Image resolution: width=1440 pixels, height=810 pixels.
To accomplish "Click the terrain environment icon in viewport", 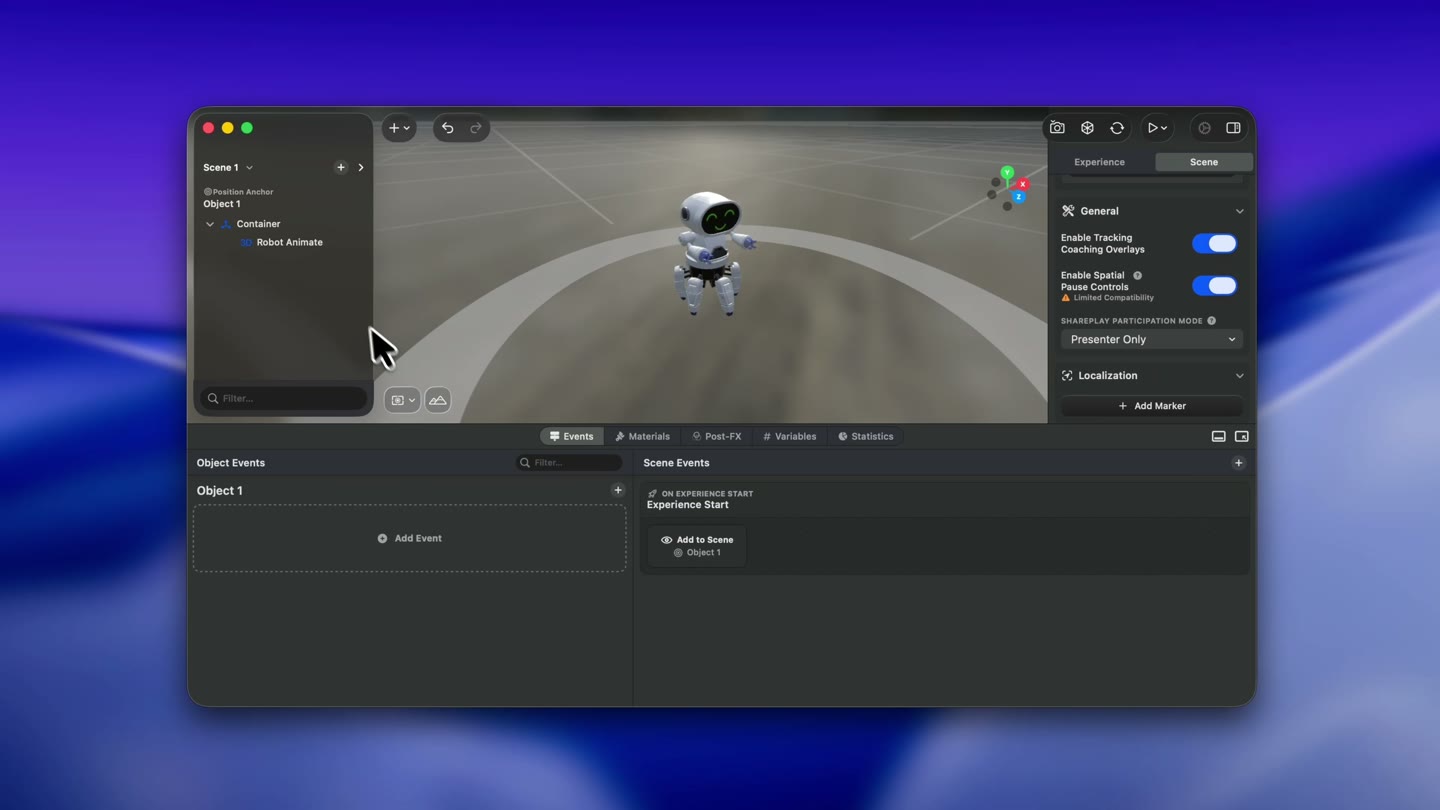I will pyautogui.click(x=438, y=400).
